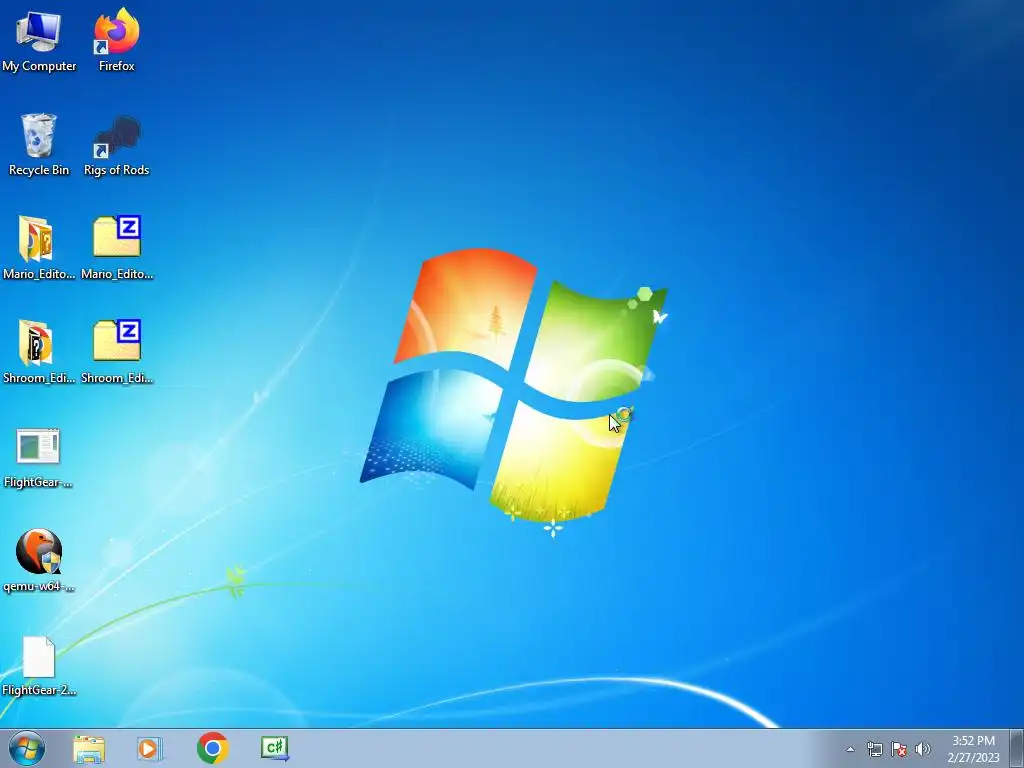Select the My Computer desktop icon
The image size is (1024, 768).
(x=39, y=31)
